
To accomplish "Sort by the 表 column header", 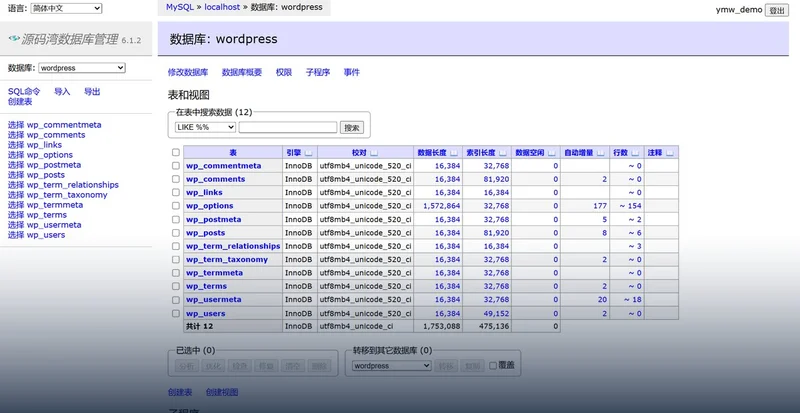I will click(233, 153).
